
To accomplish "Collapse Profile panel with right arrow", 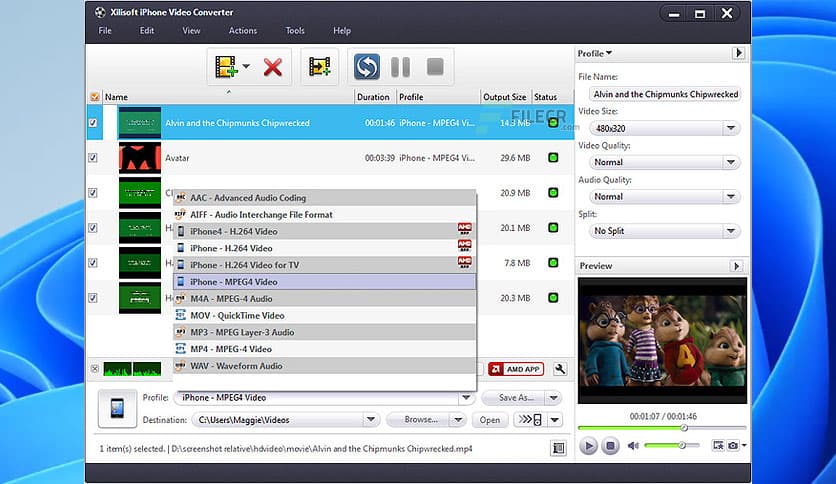I will pyautogui.click(x=738, y=53).
